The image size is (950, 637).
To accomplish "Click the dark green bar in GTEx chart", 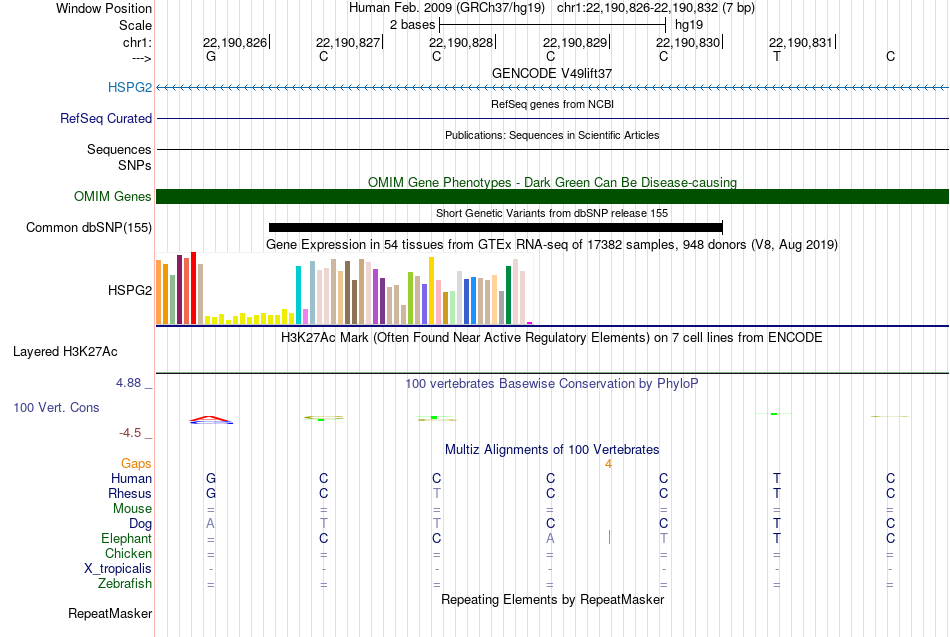I will [508, 295].
